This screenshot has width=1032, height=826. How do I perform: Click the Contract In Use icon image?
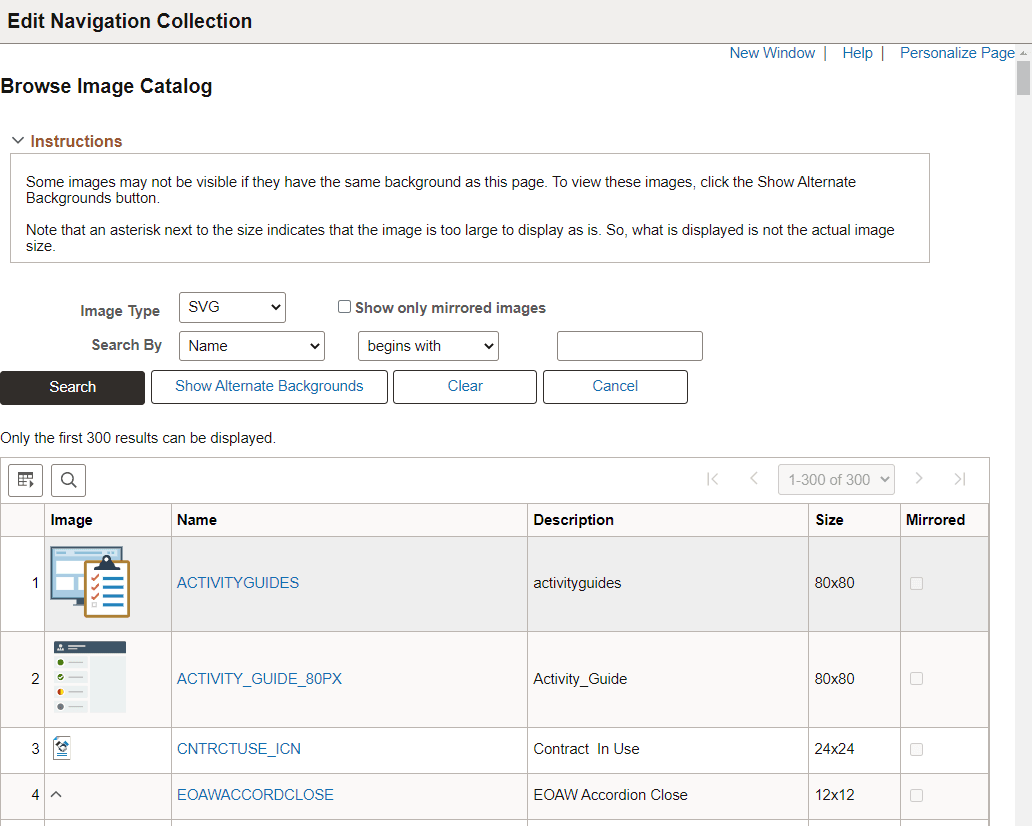click(x=62, y=747)
